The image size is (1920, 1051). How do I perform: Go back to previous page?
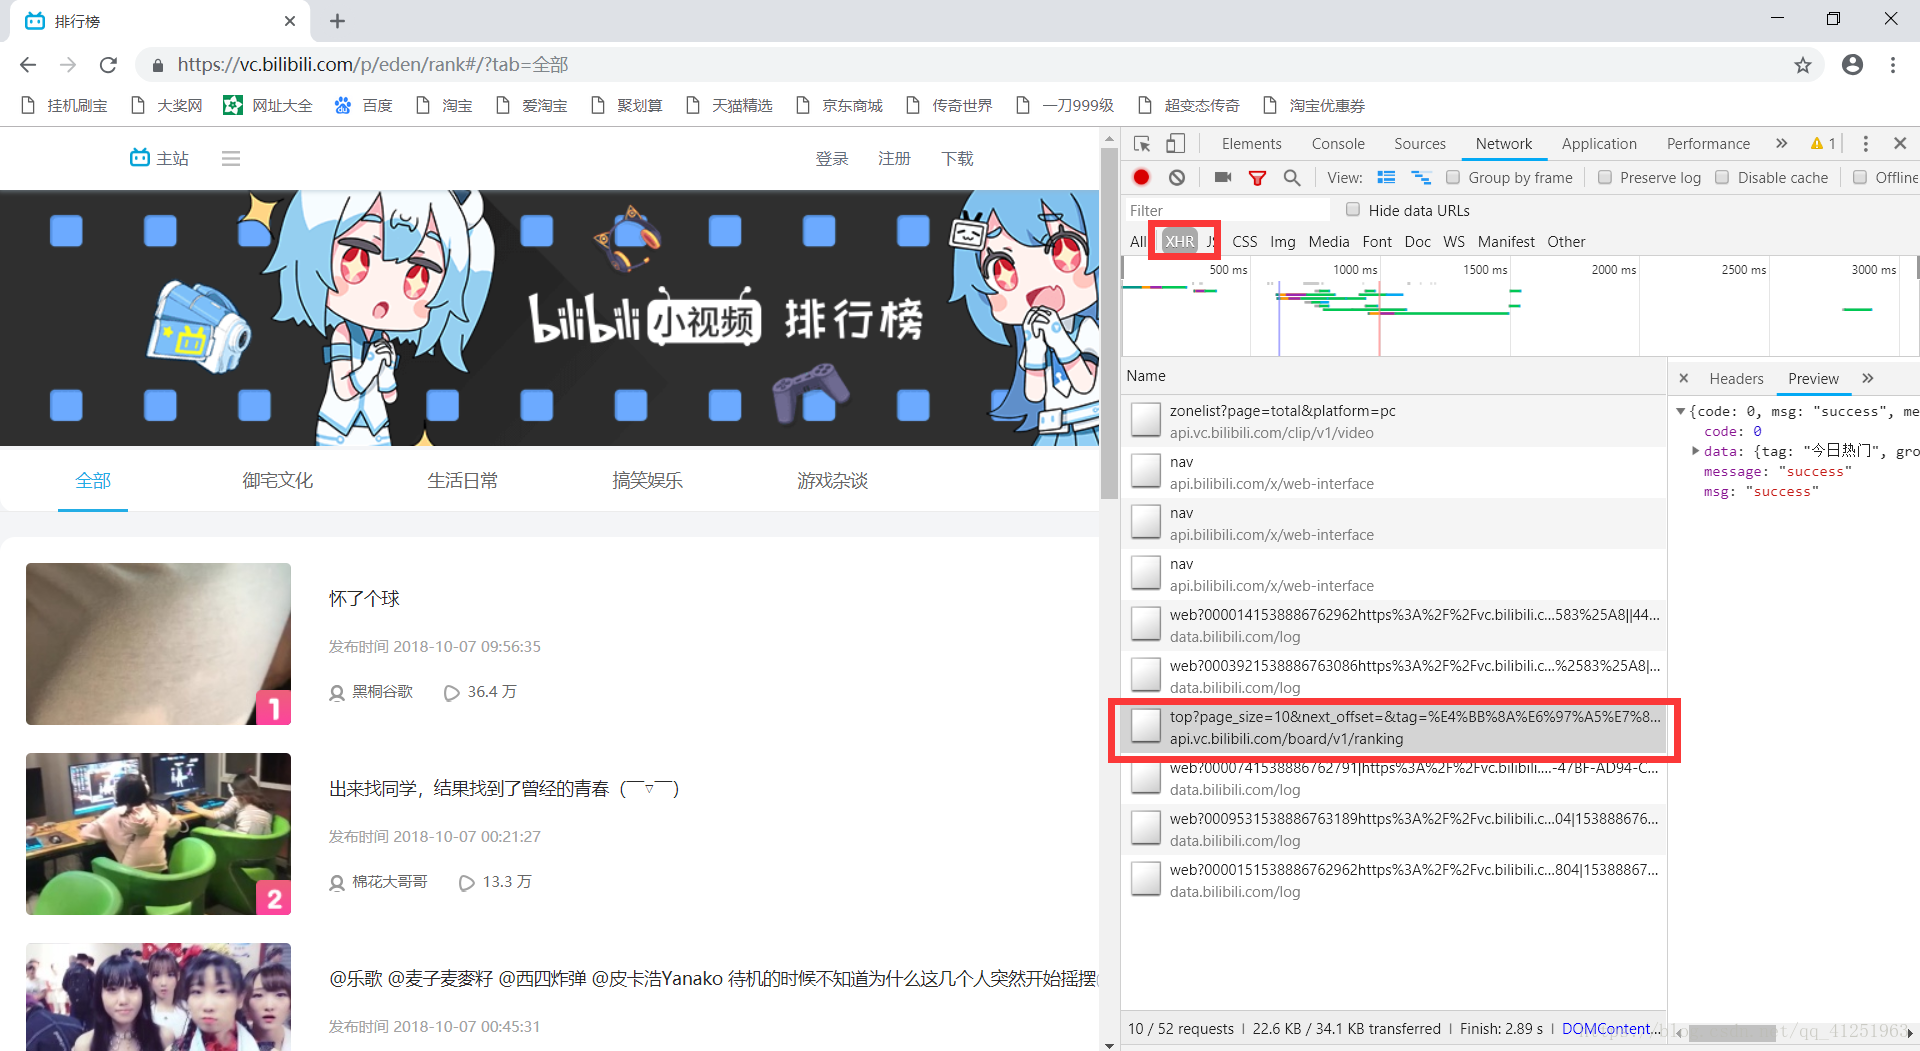click(x=28, y=65)
